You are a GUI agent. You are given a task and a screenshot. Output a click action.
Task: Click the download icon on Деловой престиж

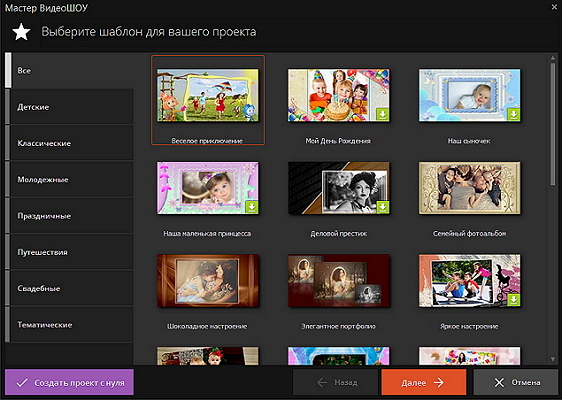coord(383,207)
